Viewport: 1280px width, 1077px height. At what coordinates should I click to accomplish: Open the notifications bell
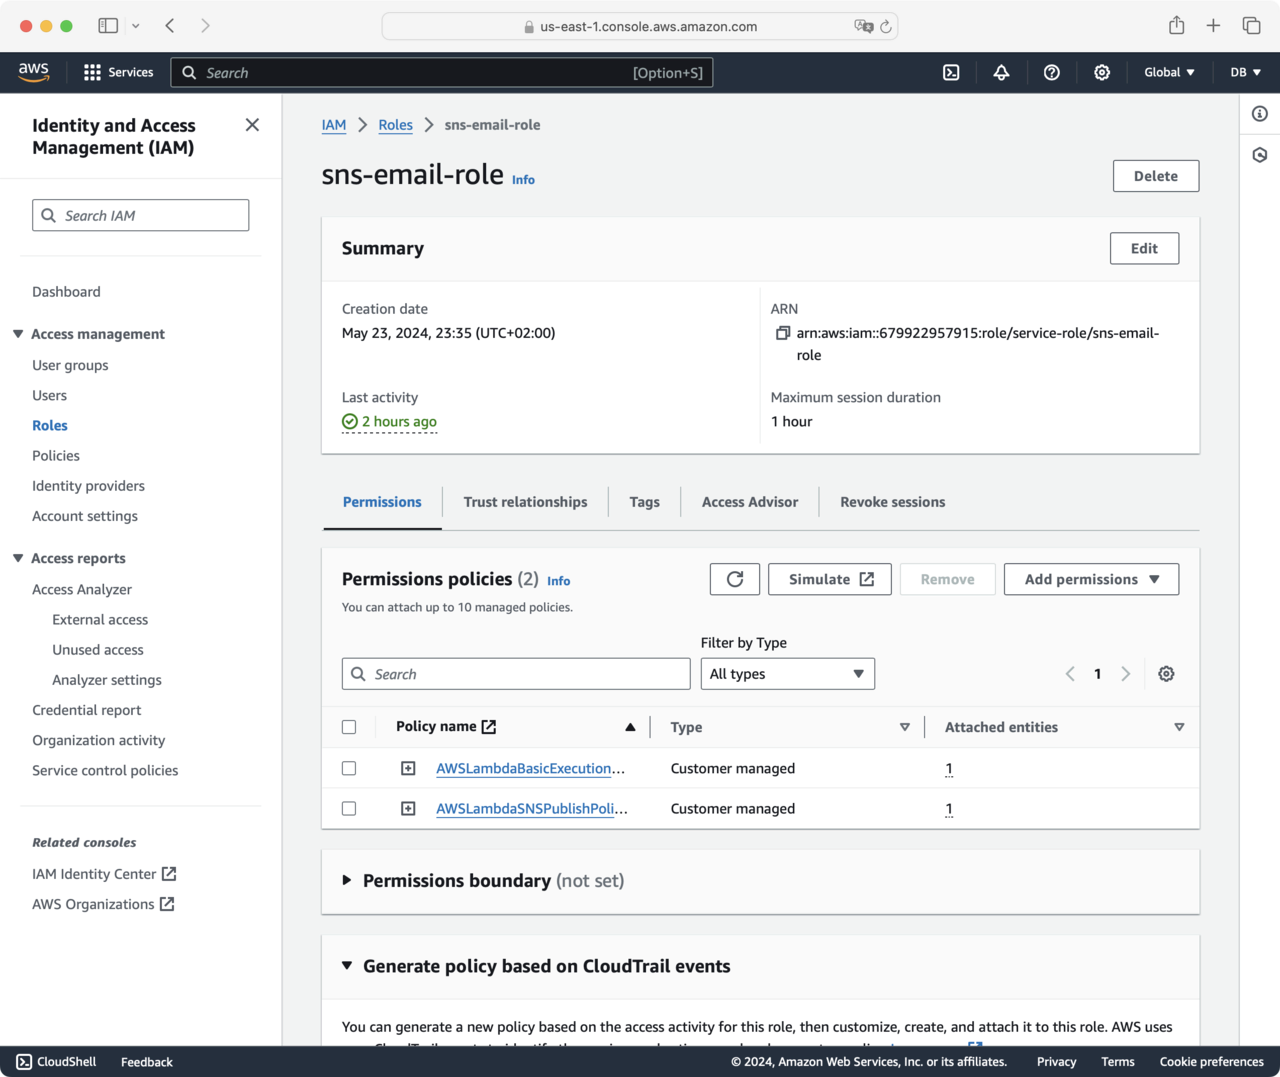[x=1001, y=72]
